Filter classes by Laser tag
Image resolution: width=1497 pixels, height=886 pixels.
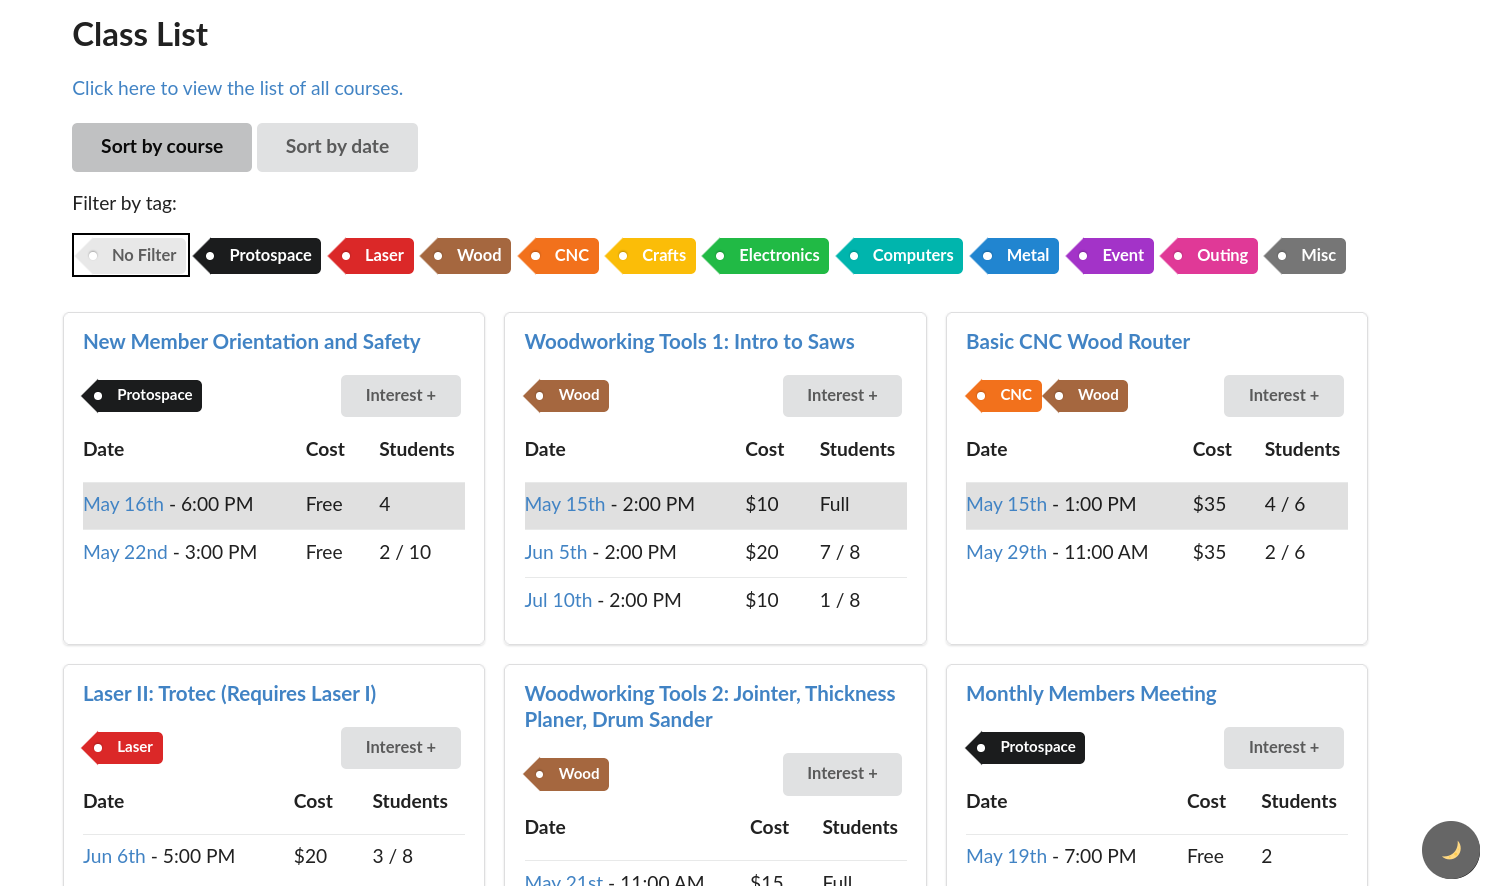click(374, 256)
